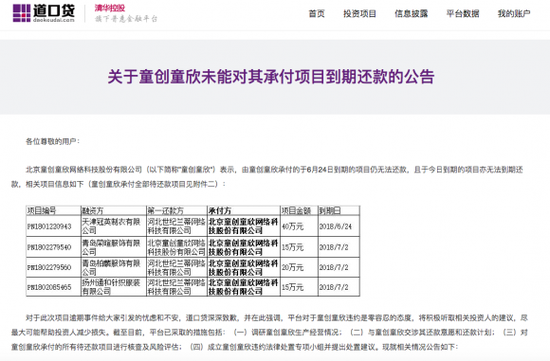Click the cell 扬州通和针织服装有限公司

pyautogui.click(x=111, y=287)
